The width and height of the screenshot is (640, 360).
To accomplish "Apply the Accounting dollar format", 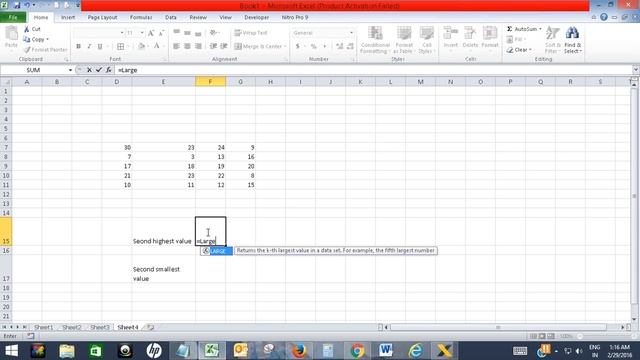I will click(x=298, y=47).
